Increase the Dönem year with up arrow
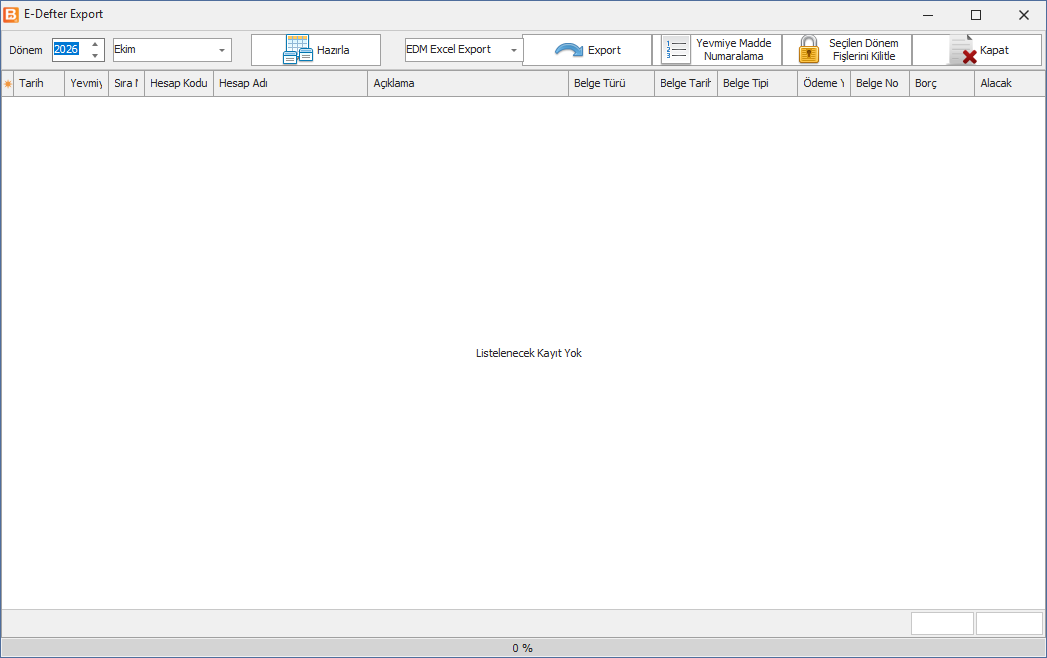1047x658 pixels. [x=95, y=44]
